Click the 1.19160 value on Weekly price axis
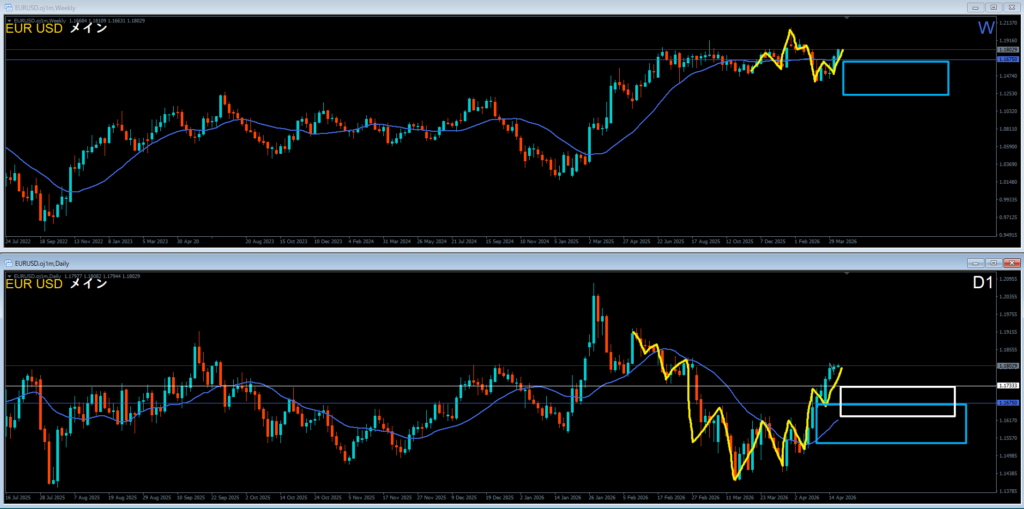The height and width of the screenshot is (509, 1024). pos(1006,40)
